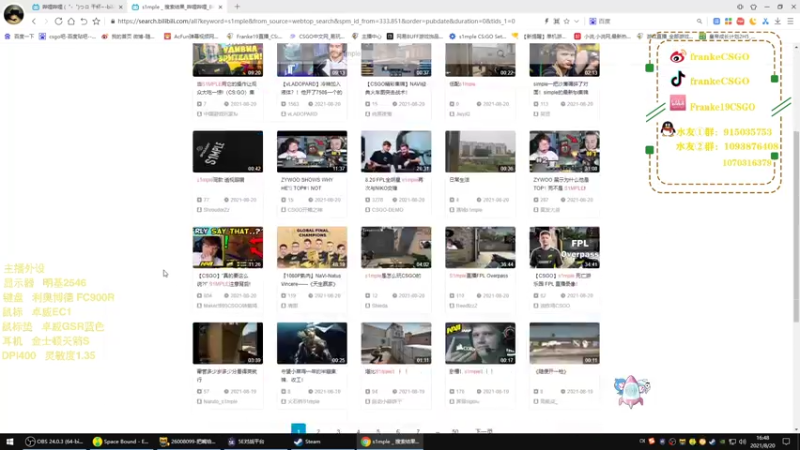Open the 百度一下 bookmark

pyautogui.click(x=18, y=36)
